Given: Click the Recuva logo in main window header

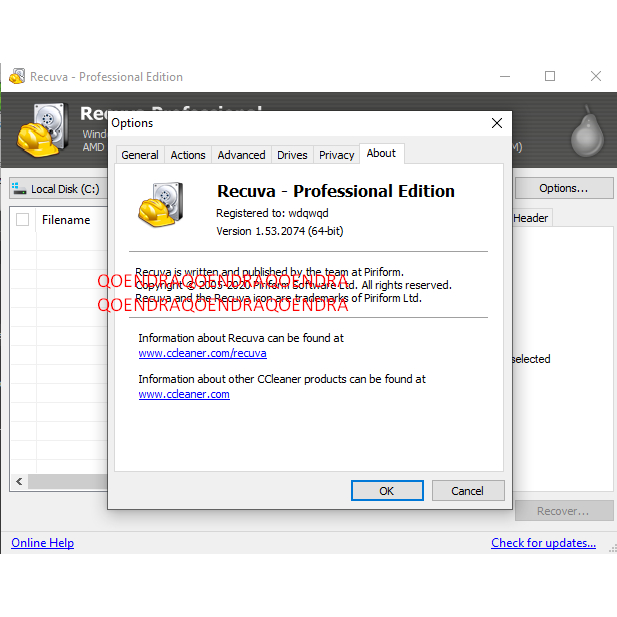Looking at the screenshot, I should (42, 130).
